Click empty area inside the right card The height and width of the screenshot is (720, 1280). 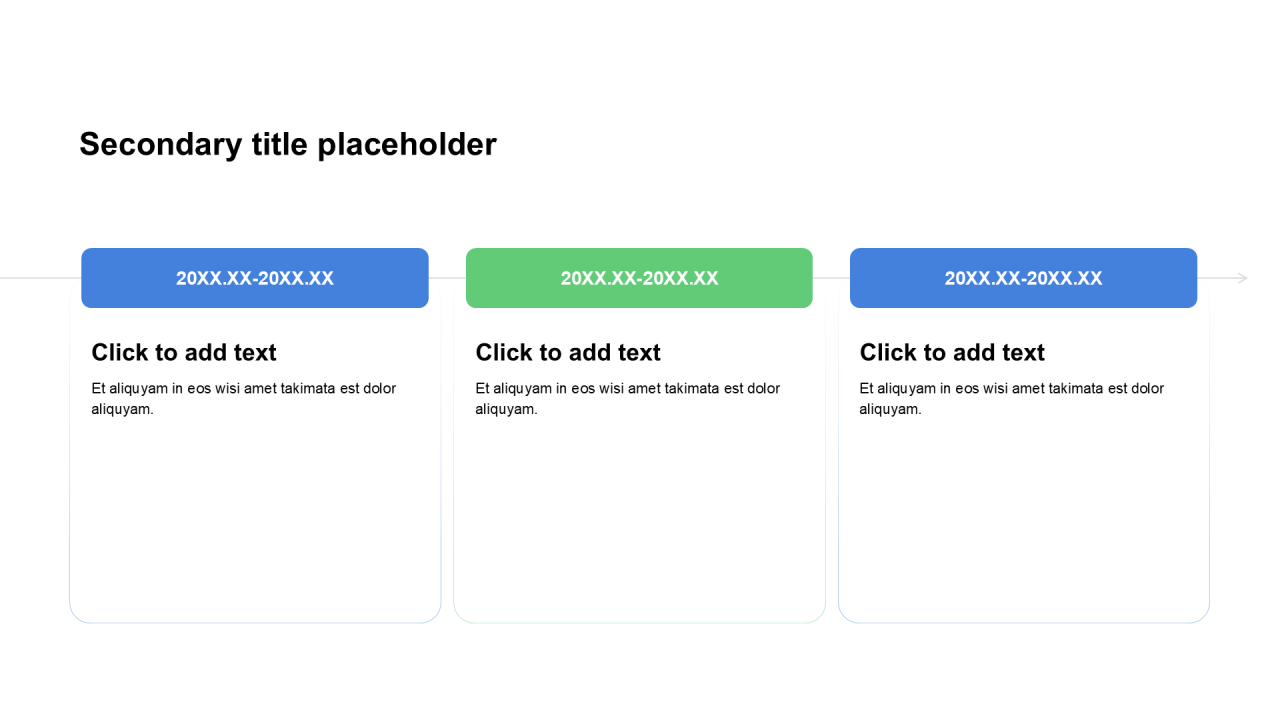[1023, 520]
